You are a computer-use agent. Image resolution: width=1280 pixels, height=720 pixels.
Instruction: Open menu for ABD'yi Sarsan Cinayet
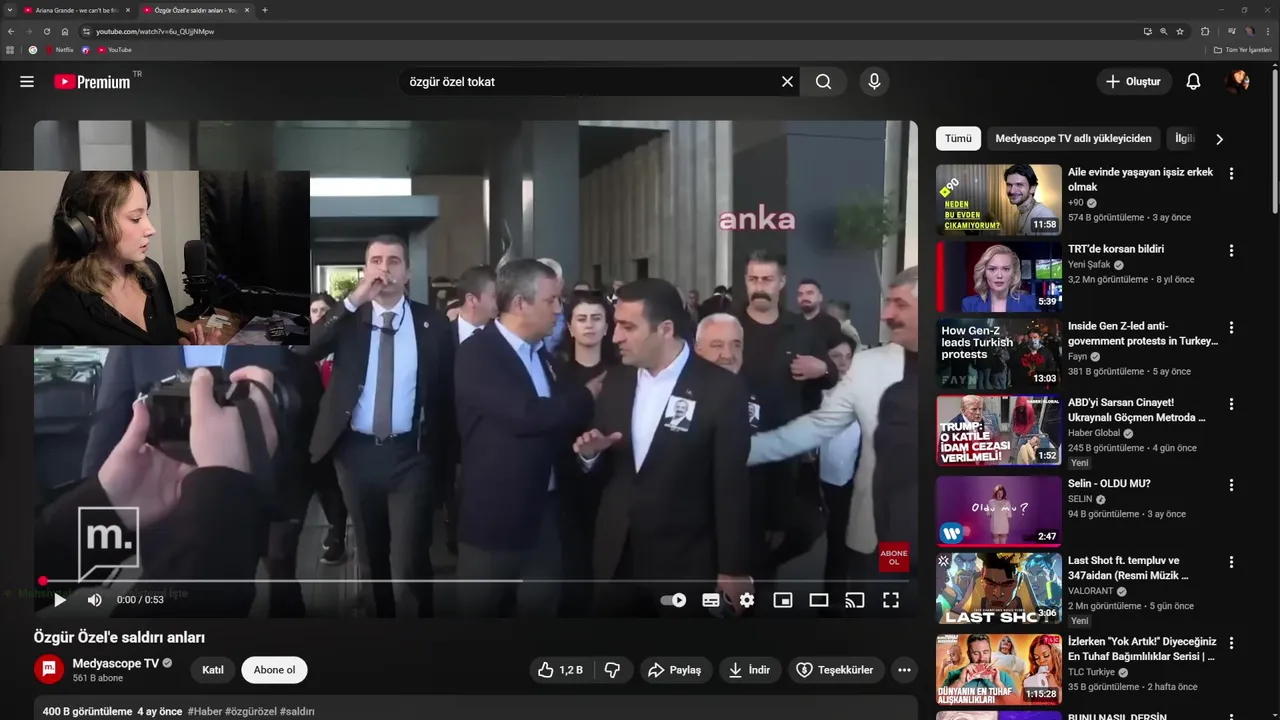click(x=1231, y=404)
